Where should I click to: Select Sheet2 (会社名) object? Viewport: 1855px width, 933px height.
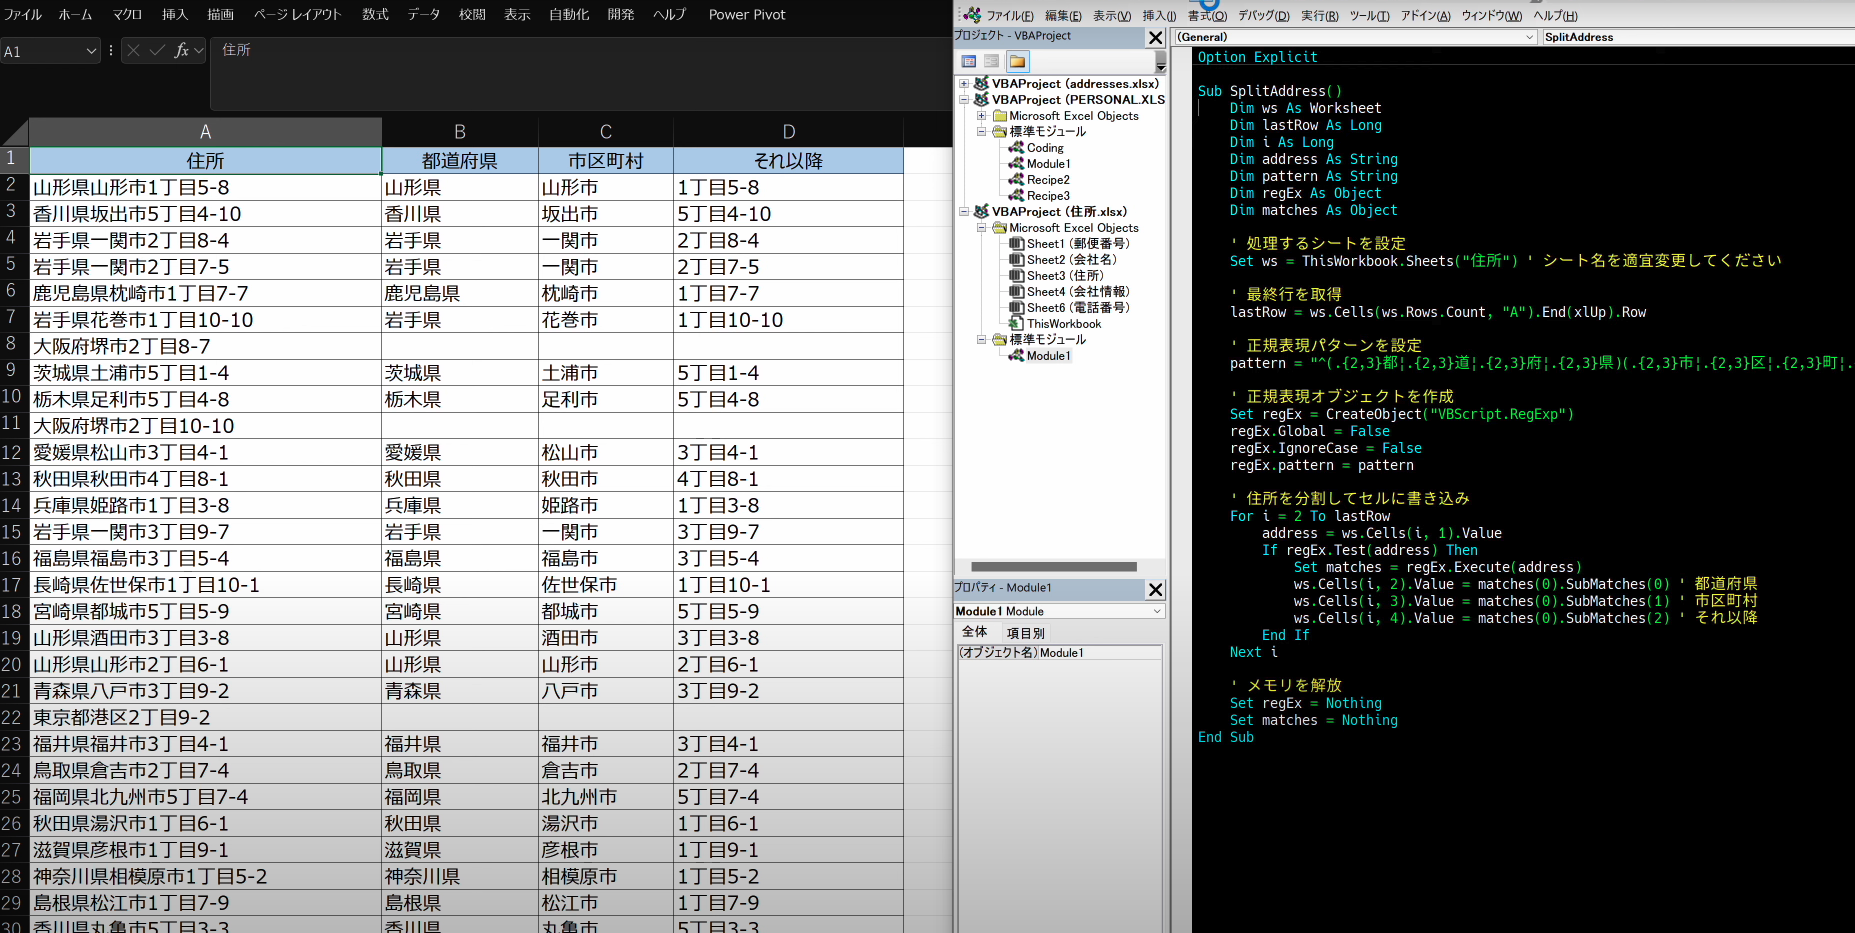coord(1072,260)
